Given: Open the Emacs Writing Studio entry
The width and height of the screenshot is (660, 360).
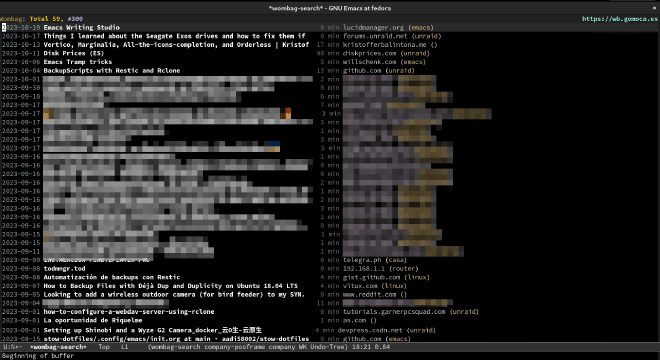Looking at the screenshot, I should pyautogui.click(x=81, y=27).
